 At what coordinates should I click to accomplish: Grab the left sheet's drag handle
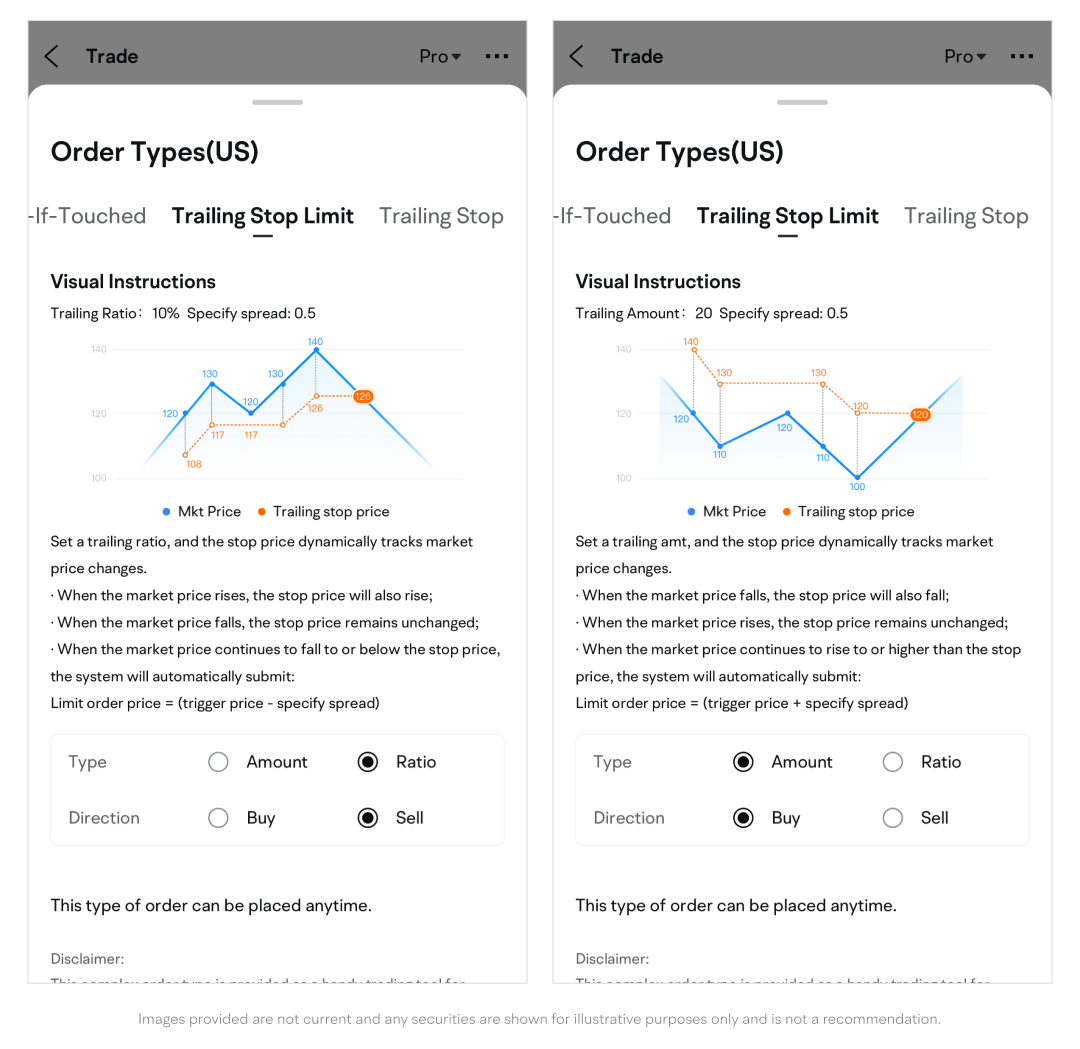coord(277,102)
